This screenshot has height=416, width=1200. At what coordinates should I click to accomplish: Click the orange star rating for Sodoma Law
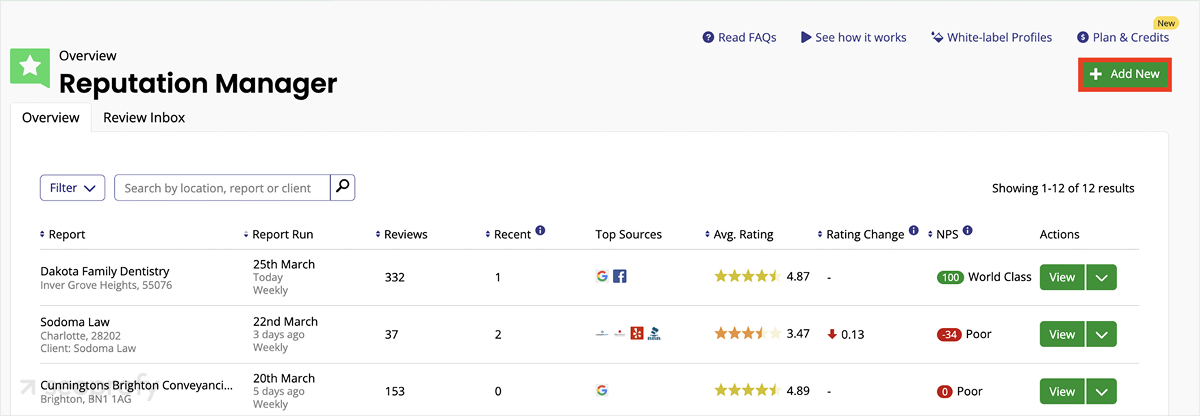747,333
